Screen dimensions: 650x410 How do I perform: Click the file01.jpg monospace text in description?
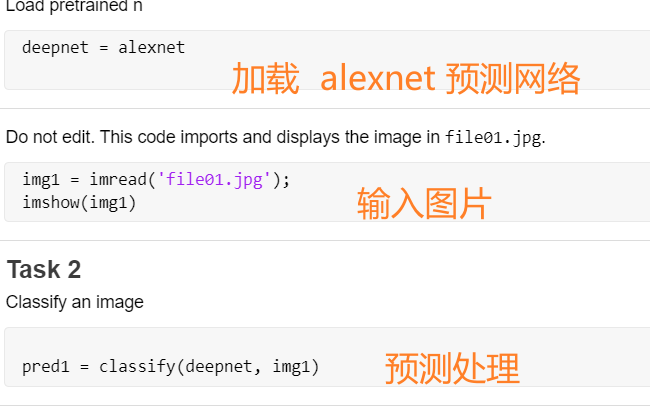coord(493,137)
